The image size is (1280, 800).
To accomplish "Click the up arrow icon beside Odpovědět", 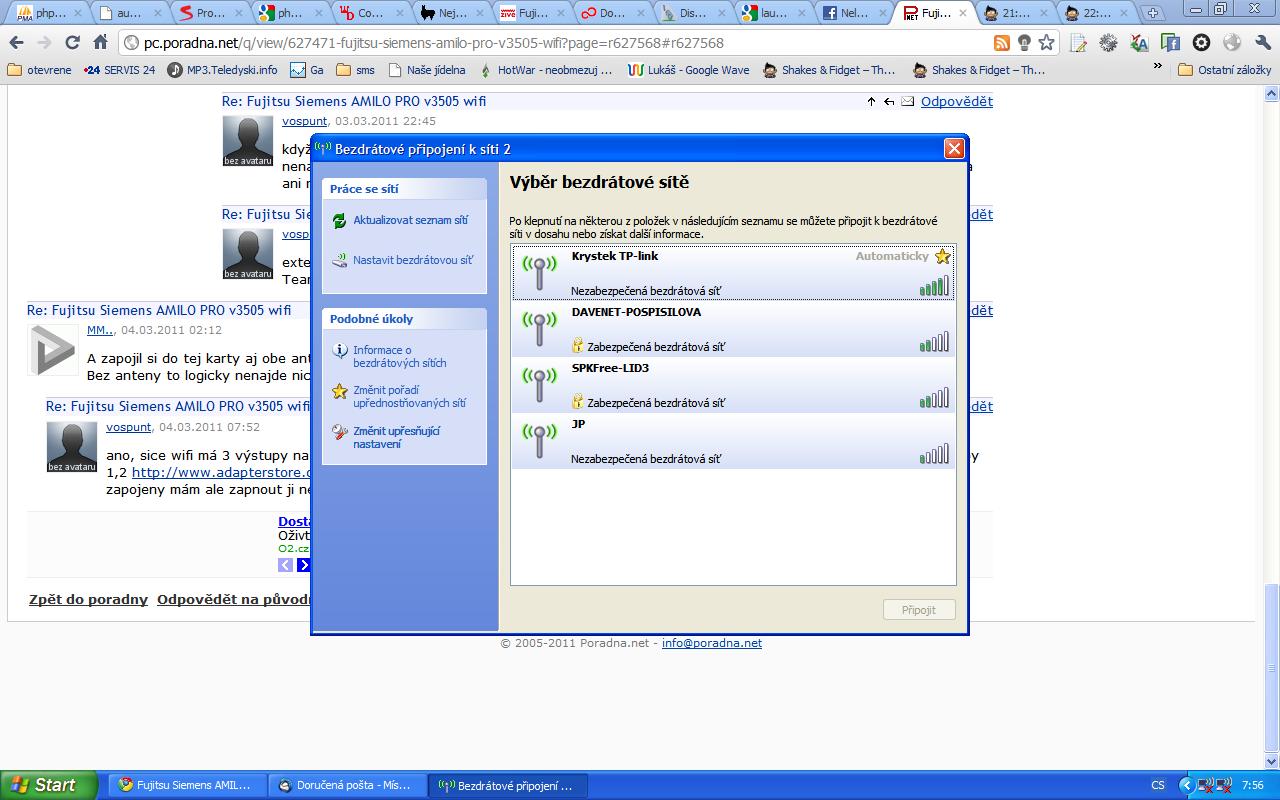I will pos(871,102).
